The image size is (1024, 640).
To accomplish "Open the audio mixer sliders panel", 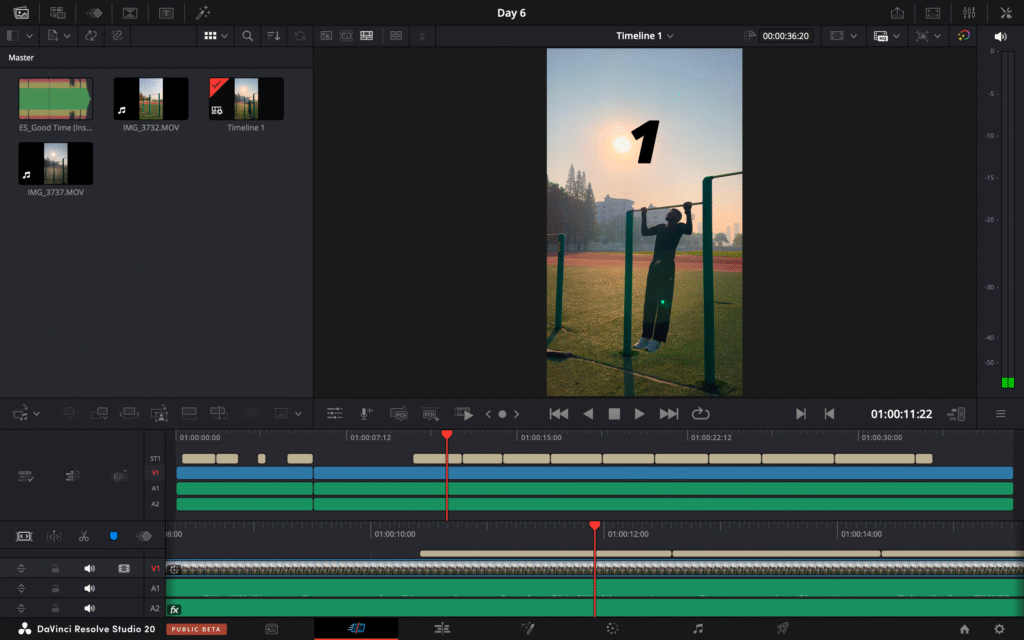I will pyautogui.click(x=969, y=13).
